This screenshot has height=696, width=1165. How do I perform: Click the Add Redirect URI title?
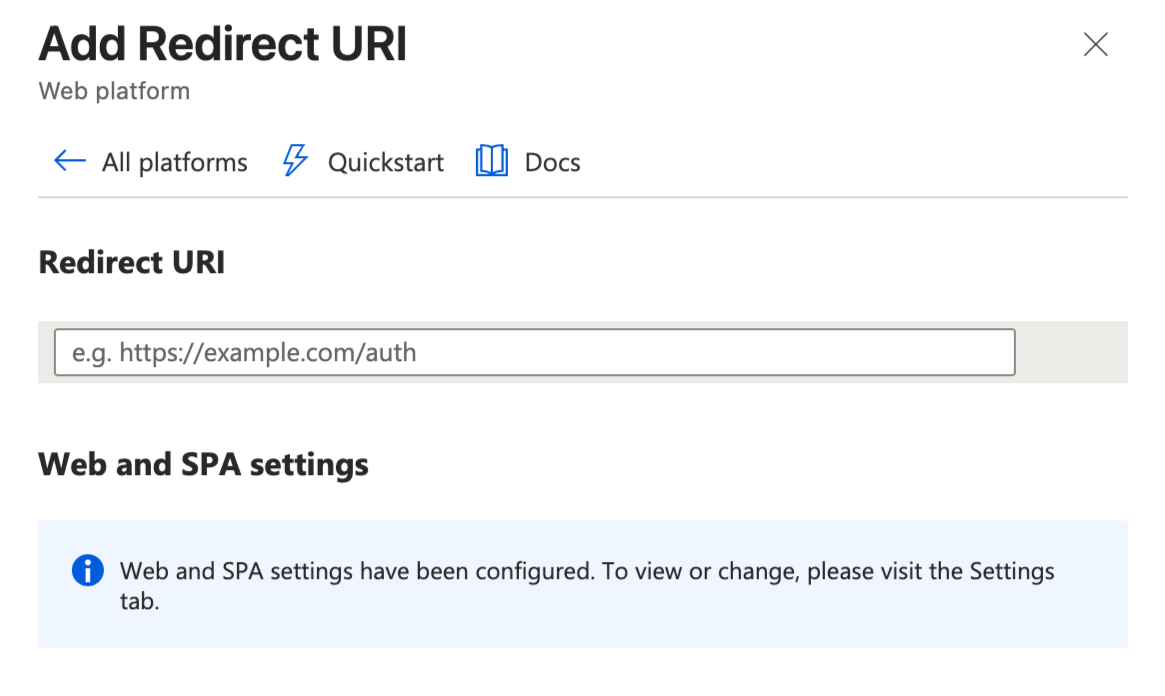(222, 43)
